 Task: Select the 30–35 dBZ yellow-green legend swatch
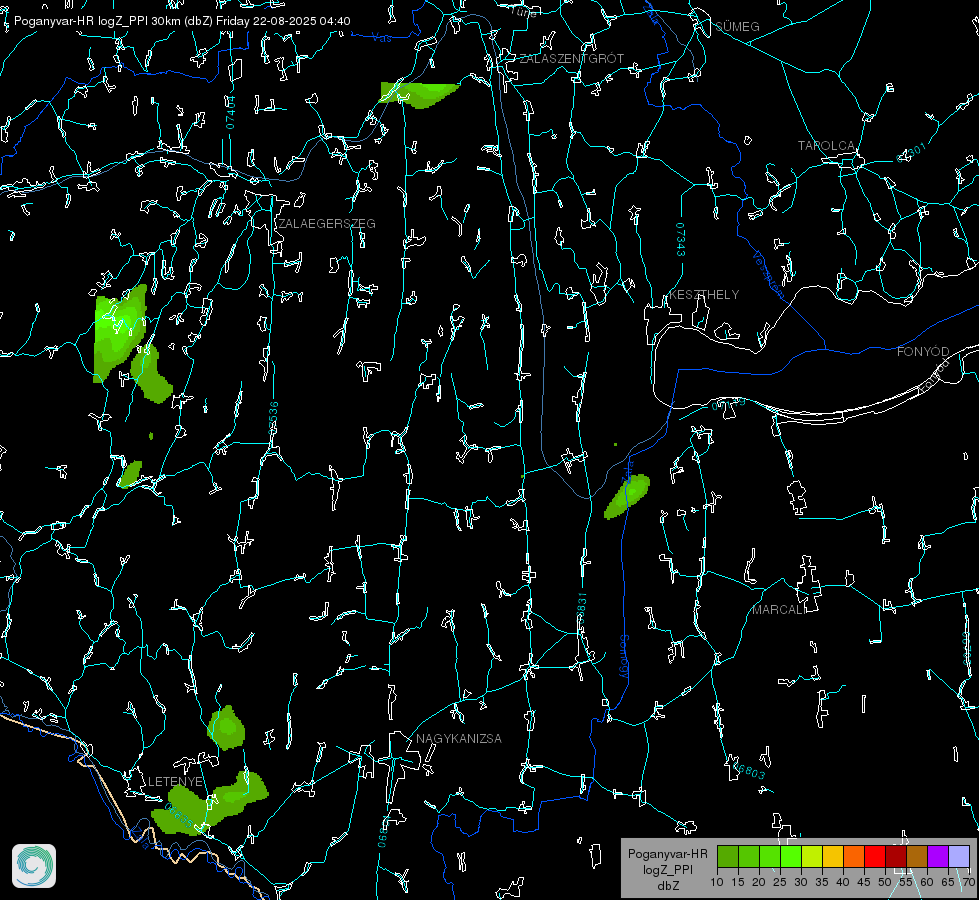812,856
